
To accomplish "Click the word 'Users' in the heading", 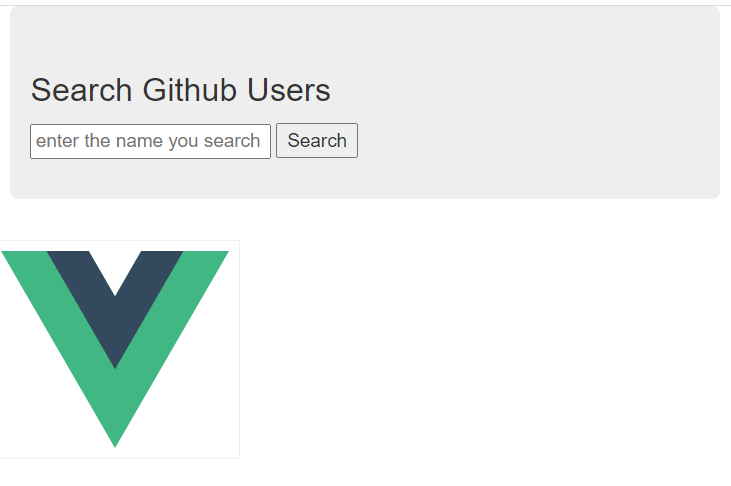I will click(289, 90).
